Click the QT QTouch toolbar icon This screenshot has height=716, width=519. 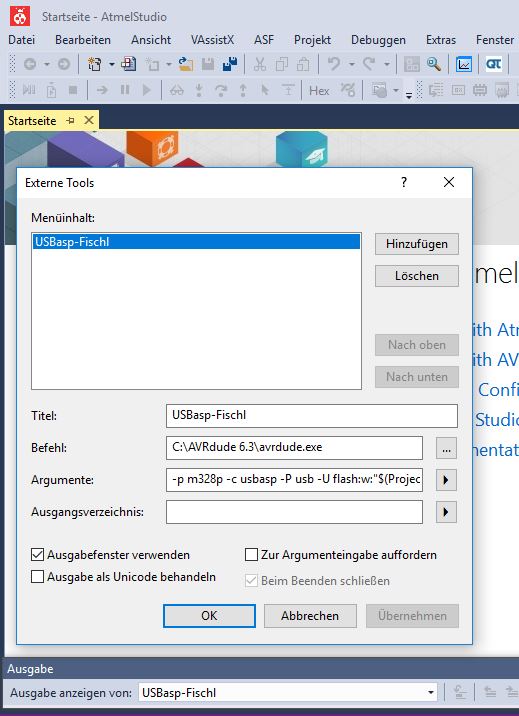(493, 64)
